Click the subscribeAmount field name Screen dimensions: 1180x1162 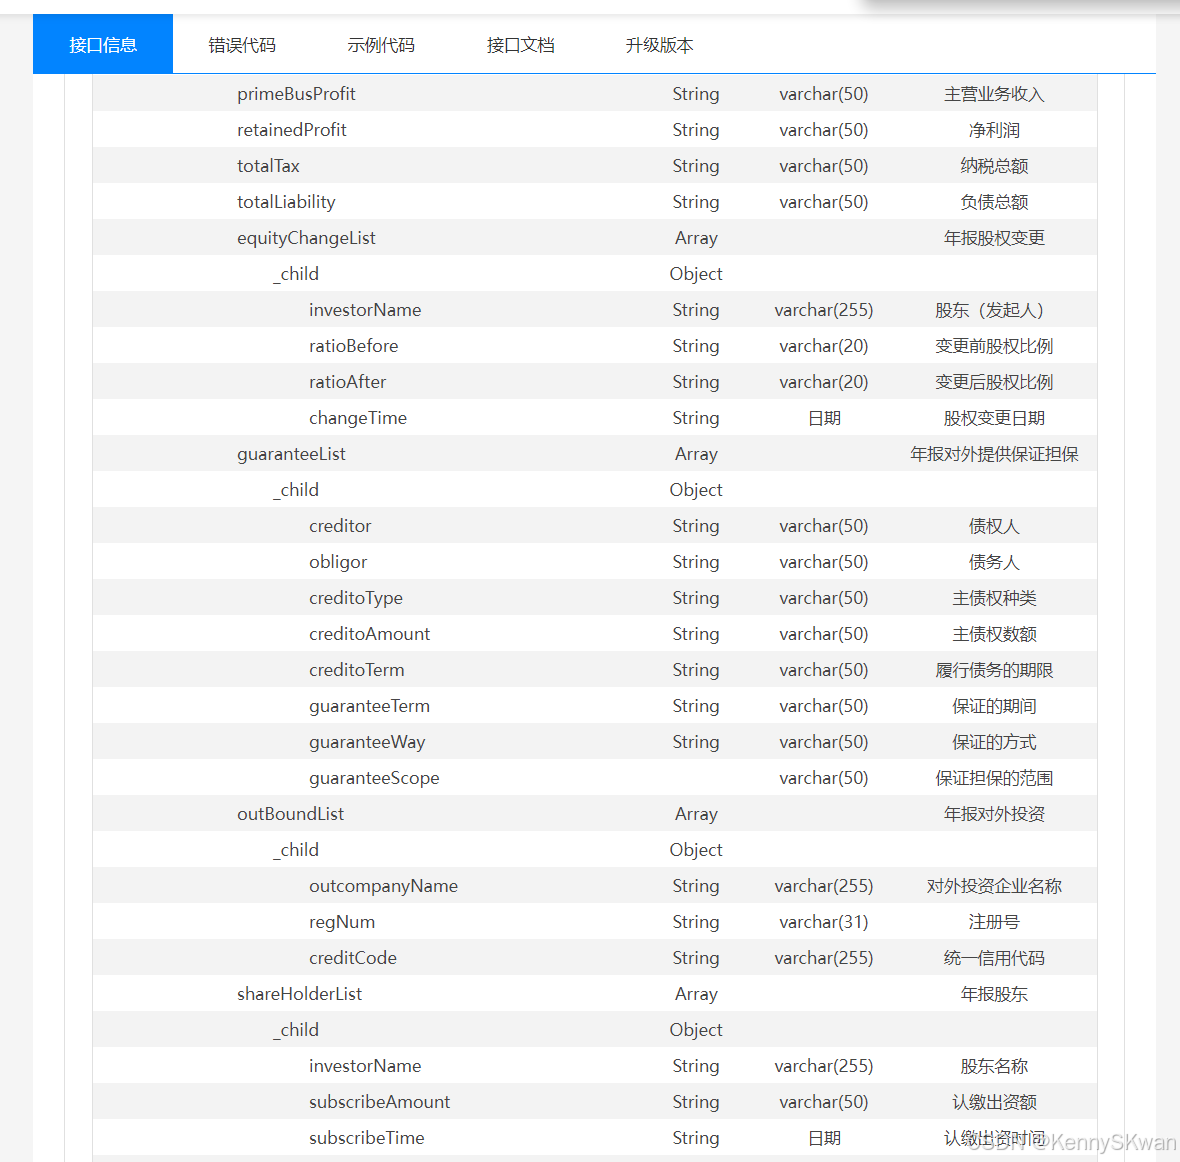(x=379, y=1103)
